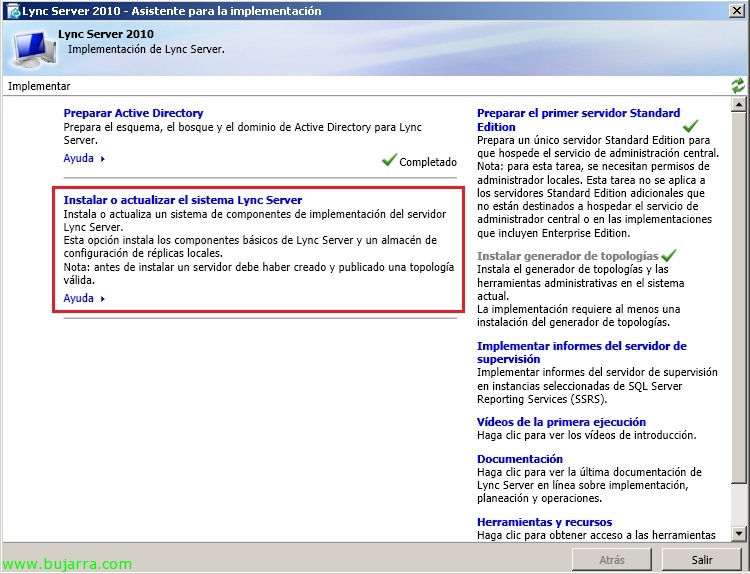Image resolution: width=750 pixels, height=574 pixels.
Task: Click the vertical scrollbar thumb
Action: click(739, 297)
